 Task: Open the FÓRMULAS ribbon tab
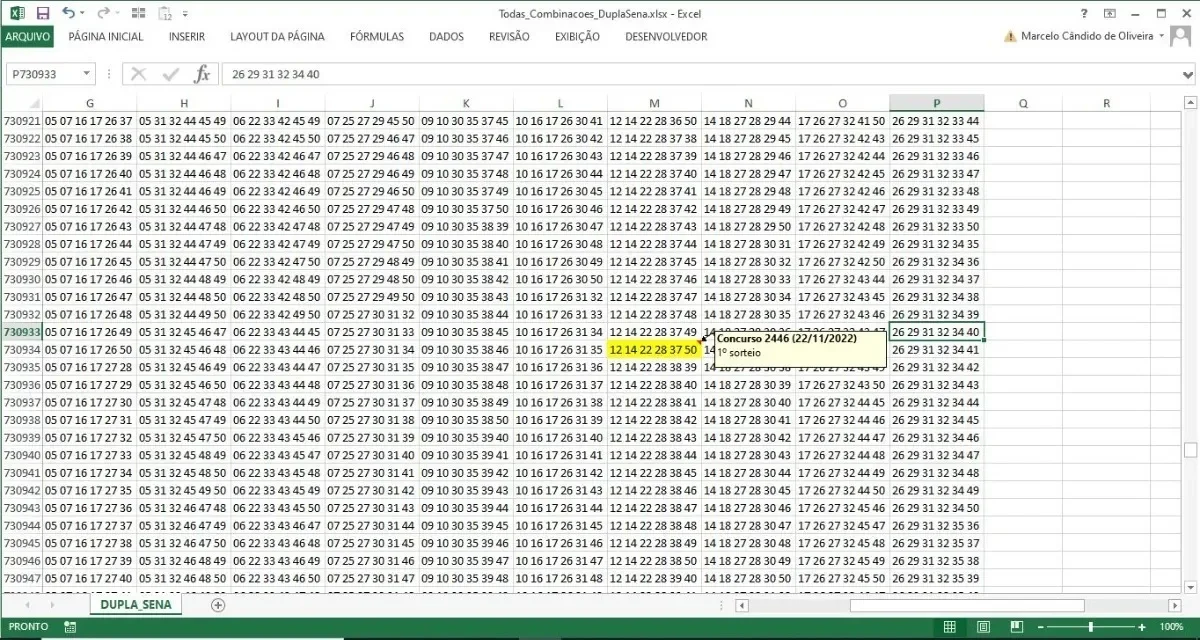[x=377, y=37]
